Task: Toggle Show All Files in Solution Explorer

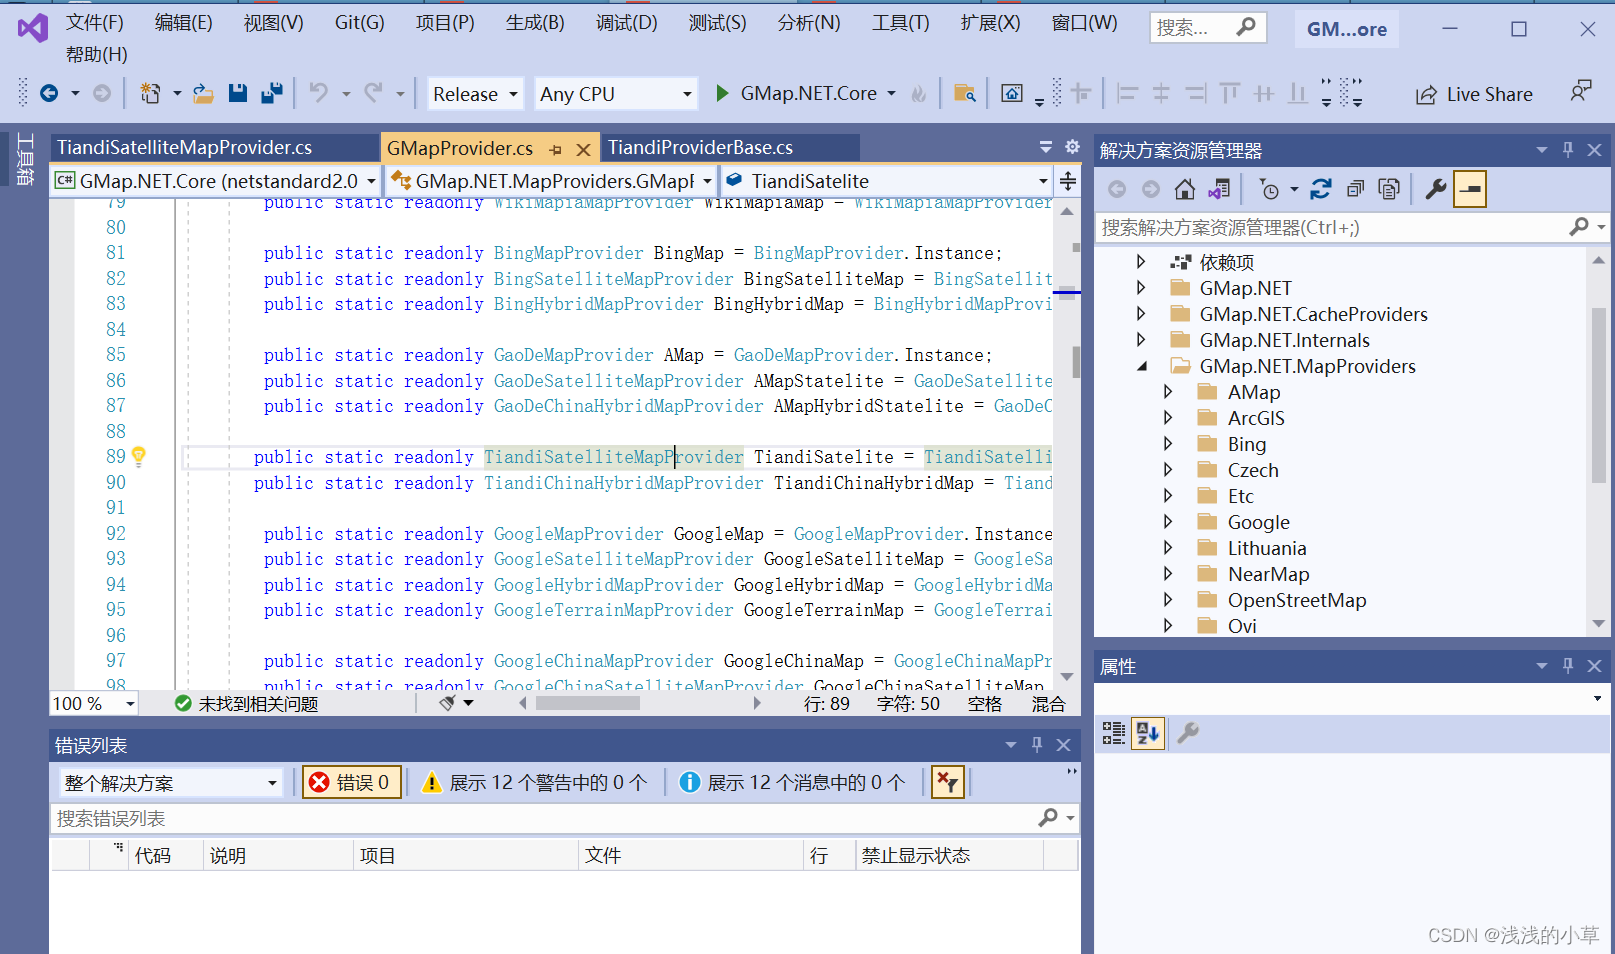Action: point(1388,189)
